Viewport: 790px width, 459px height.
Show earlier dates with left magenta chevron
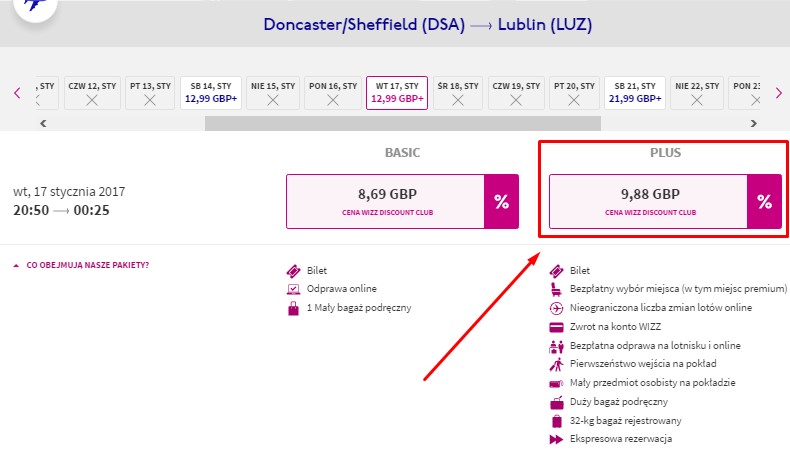point(18,93)
